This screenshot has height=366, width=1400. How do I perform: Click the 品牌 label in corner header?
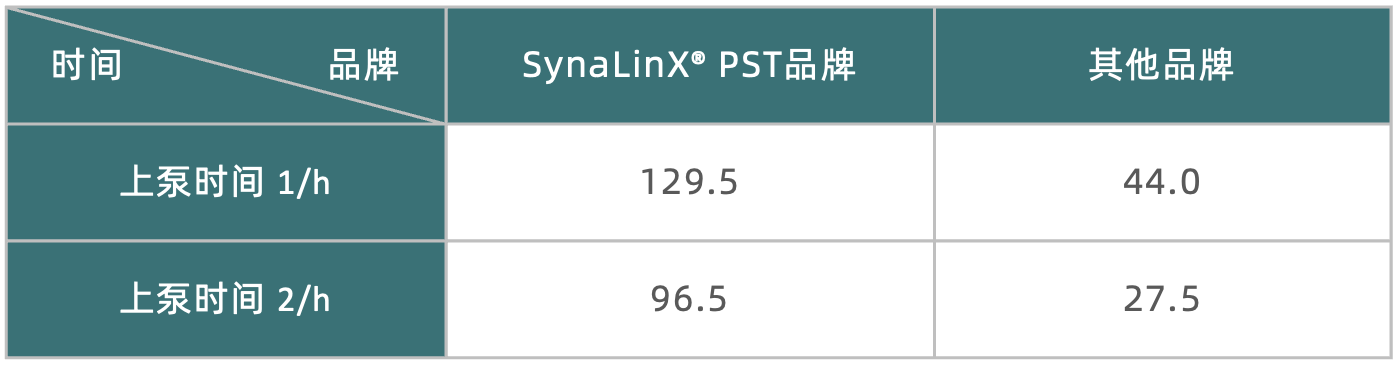click(x=364, y=66)
